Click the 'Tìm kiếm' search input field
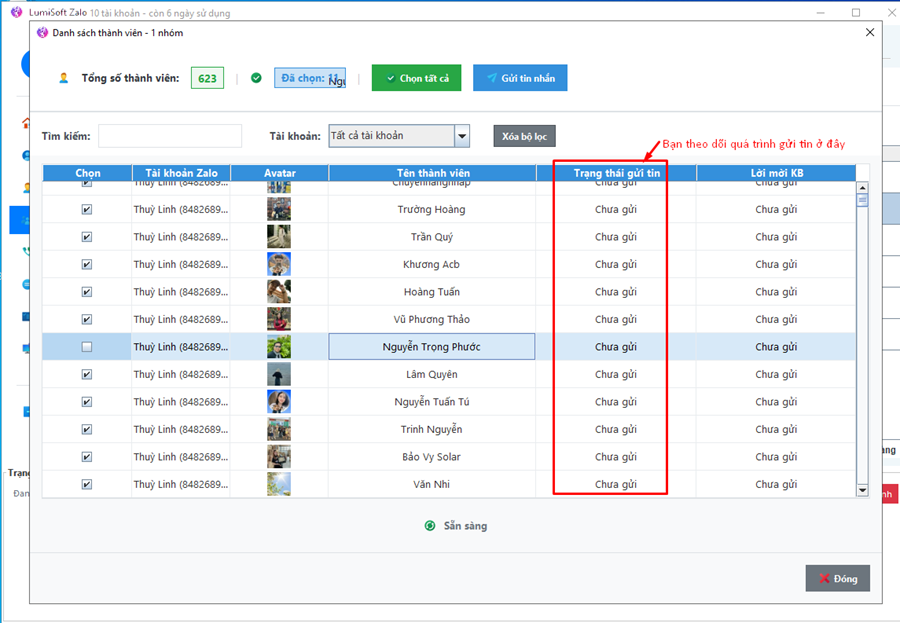The width and height of the screenshot is (900, 623). [170, 136]
